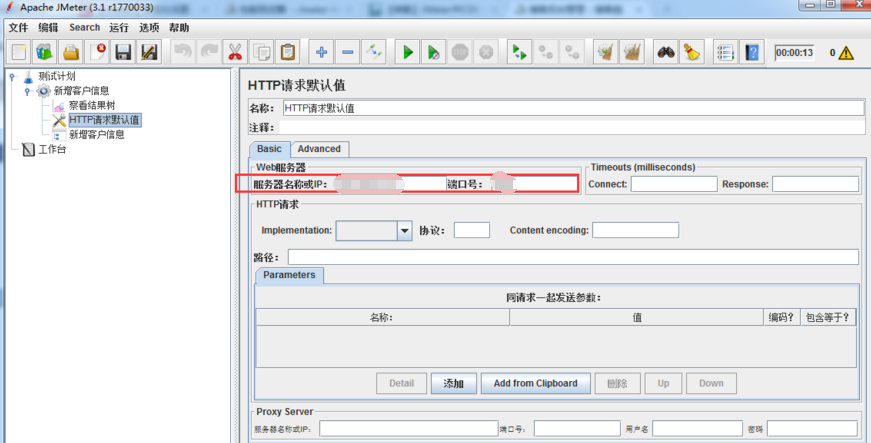This screenshot has width=871, height=443.
Task: Collapse the 新增客户信息 thread group handle
Action: 27,91
